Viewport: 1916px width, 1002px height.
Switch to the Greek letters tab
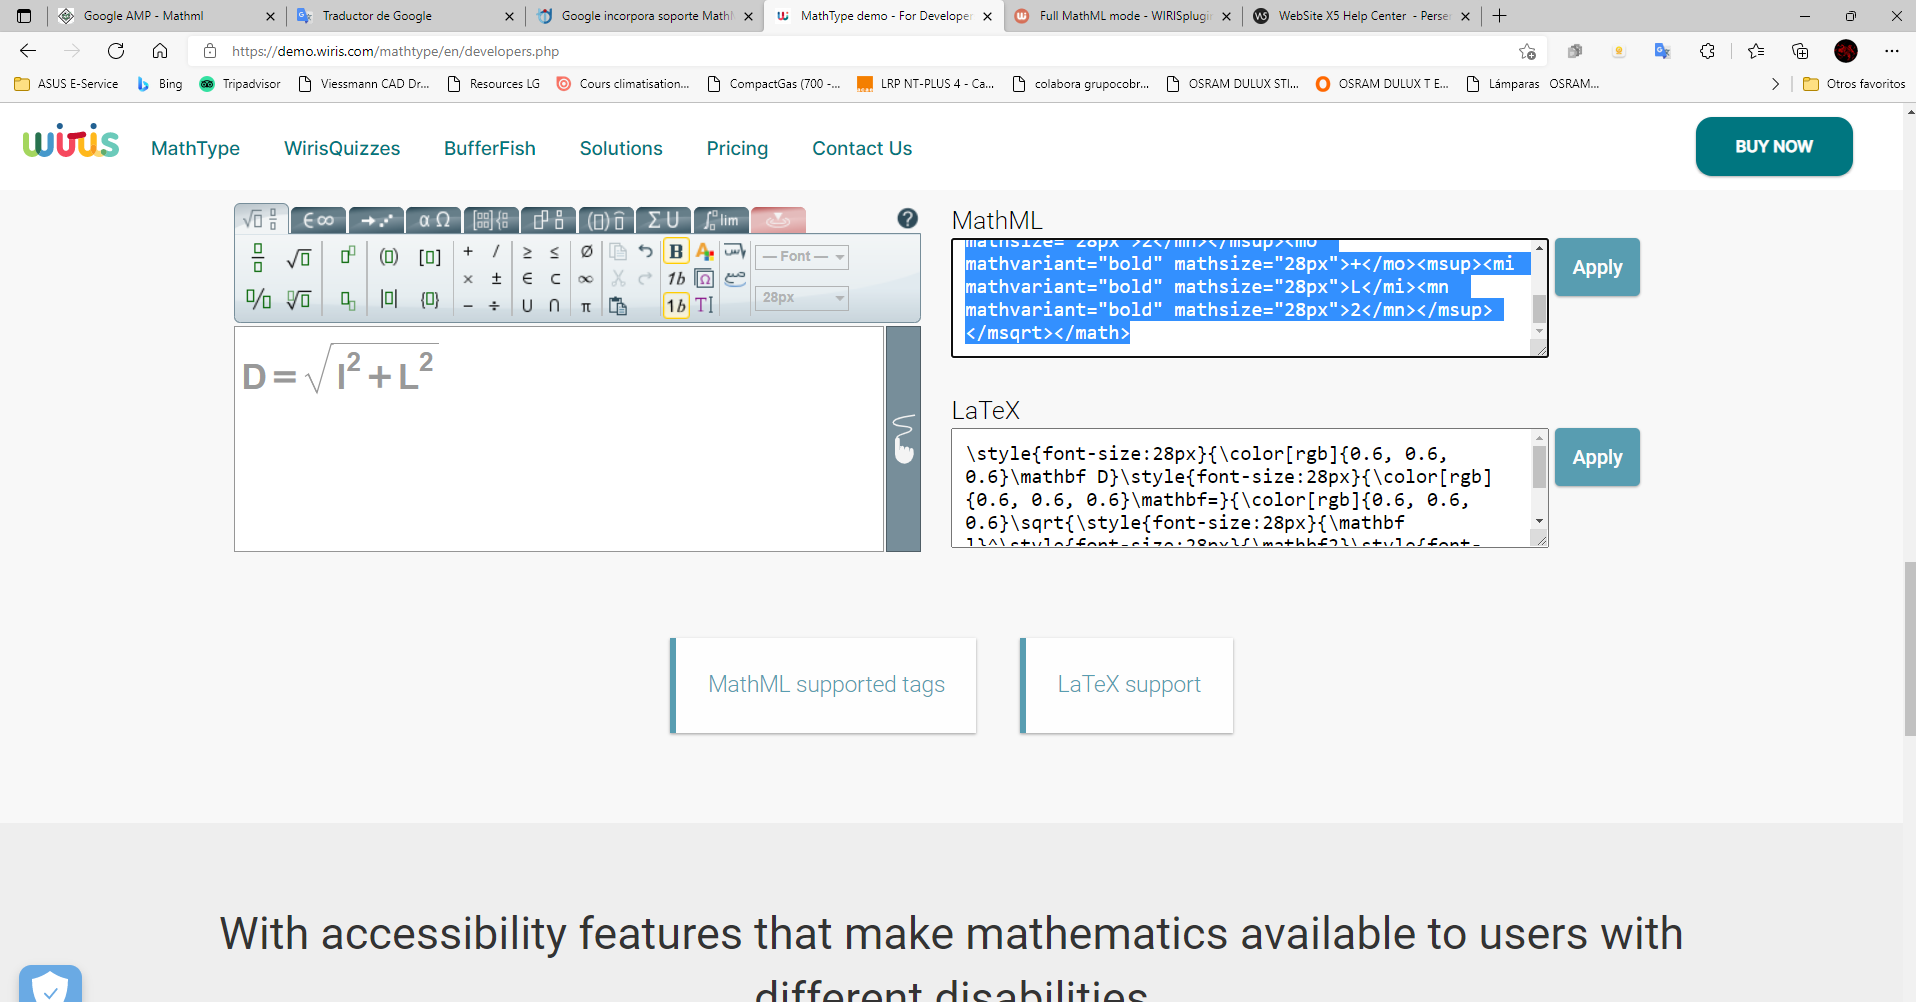point(435,220)
